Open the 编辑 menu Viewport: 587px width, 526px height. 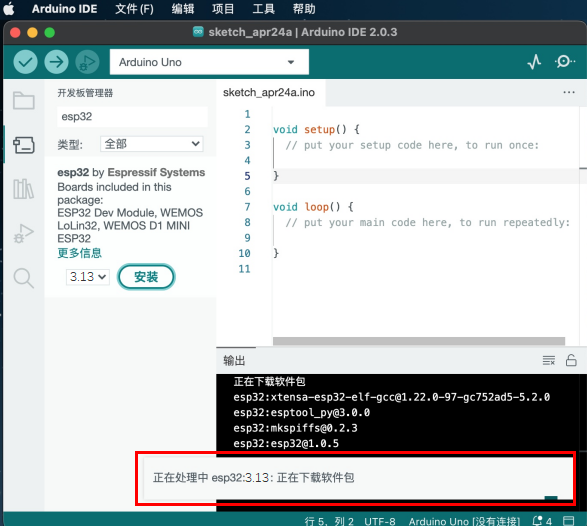[x=183, y=9]
